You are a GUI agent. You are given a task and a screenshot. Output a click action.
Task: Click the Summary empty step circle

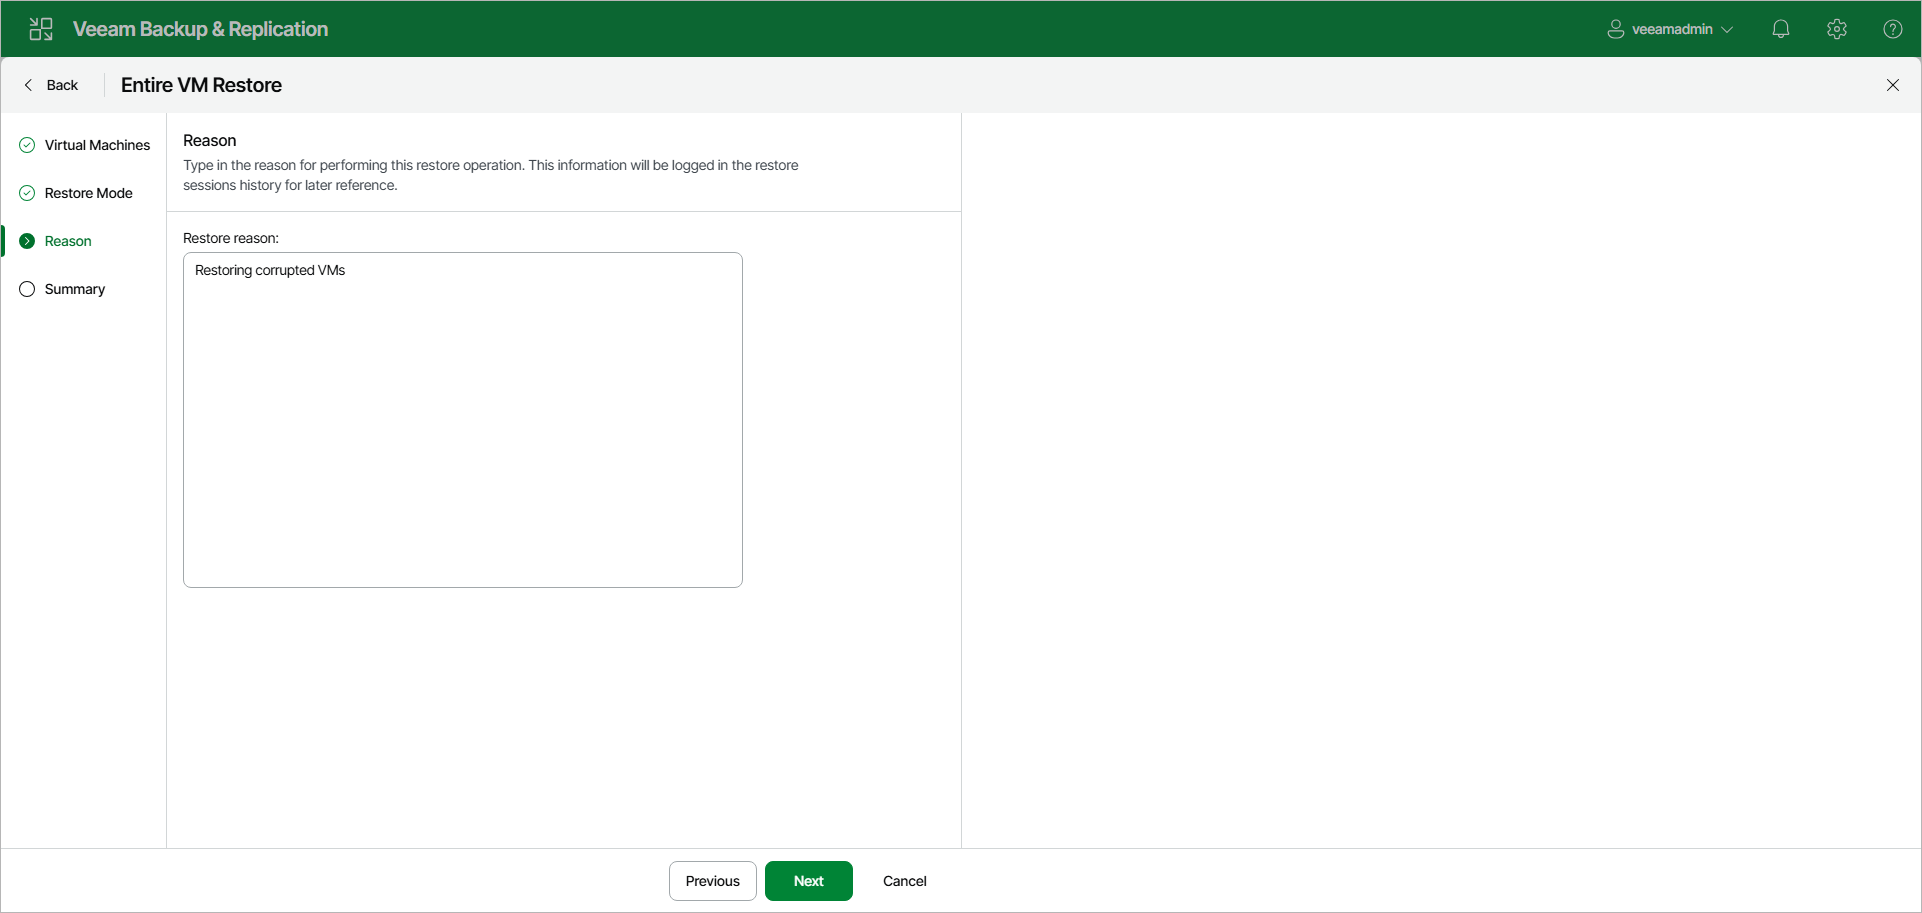pyautogui.click(x=27, y=289)
